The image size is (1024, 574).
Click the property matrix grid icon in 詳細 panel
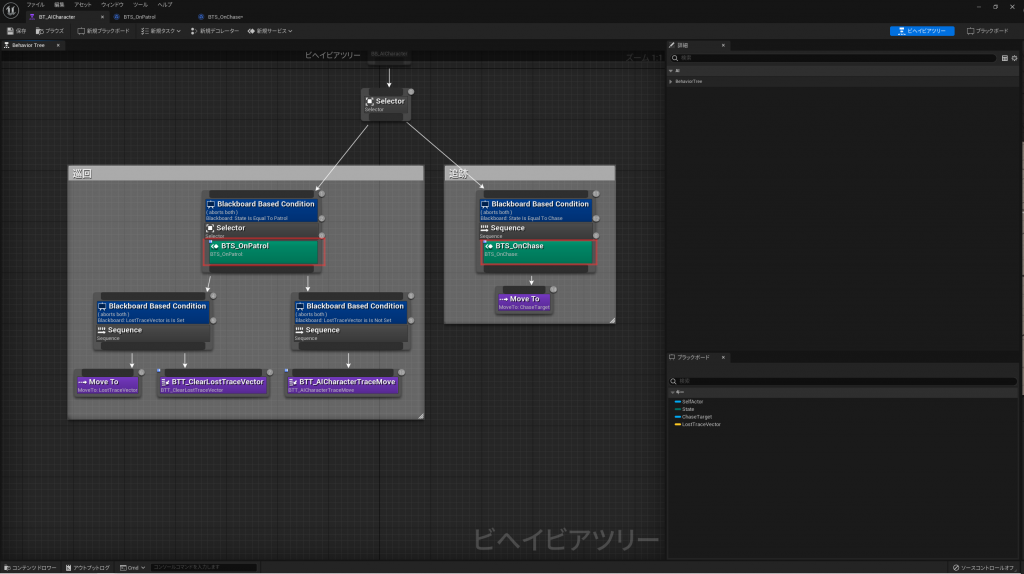tap(1004, 58)
